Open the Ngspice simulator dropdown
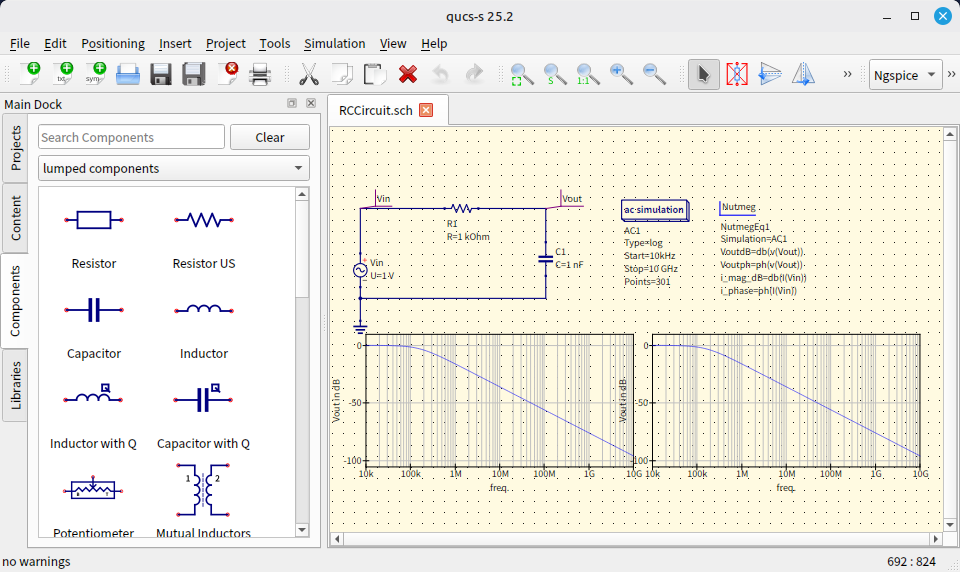The height and width of the screenshot is (572, 960). tap(905, 75)
